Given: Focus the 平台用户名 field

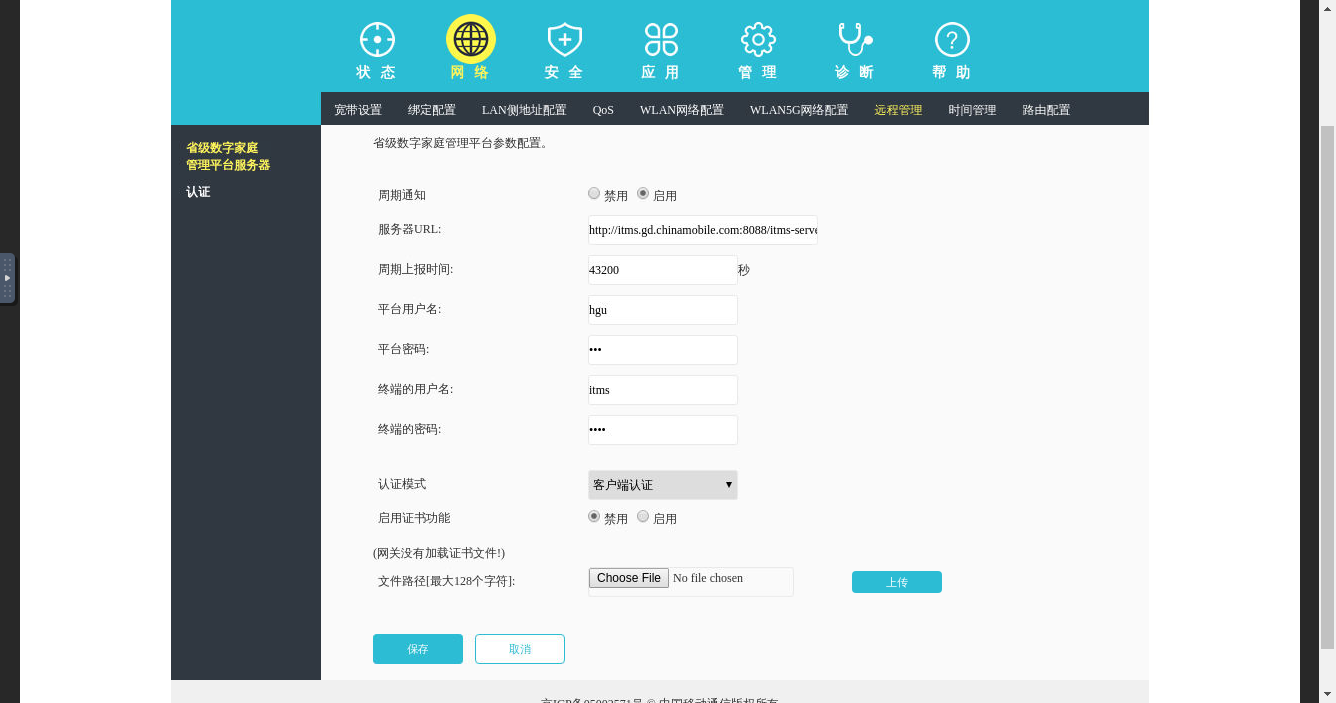Looking at the screenshot, I should pos(663,310).
